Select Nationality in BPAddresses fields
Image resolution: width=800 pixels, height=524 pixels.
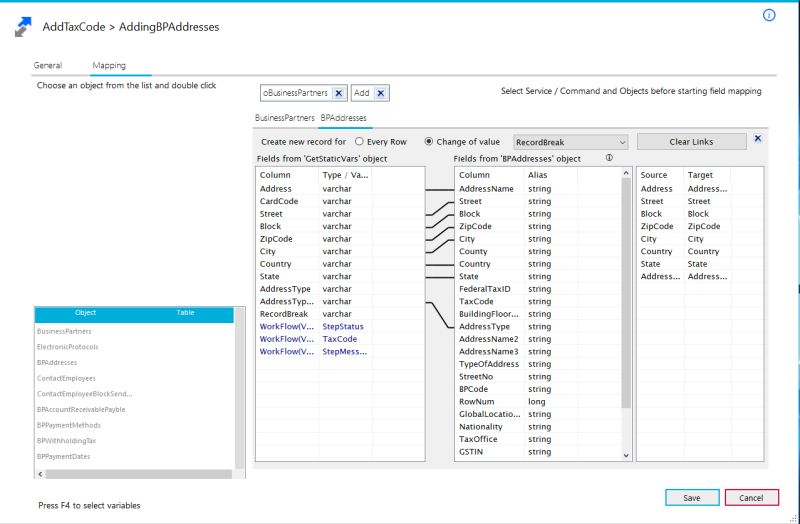(x=538, y=427)
